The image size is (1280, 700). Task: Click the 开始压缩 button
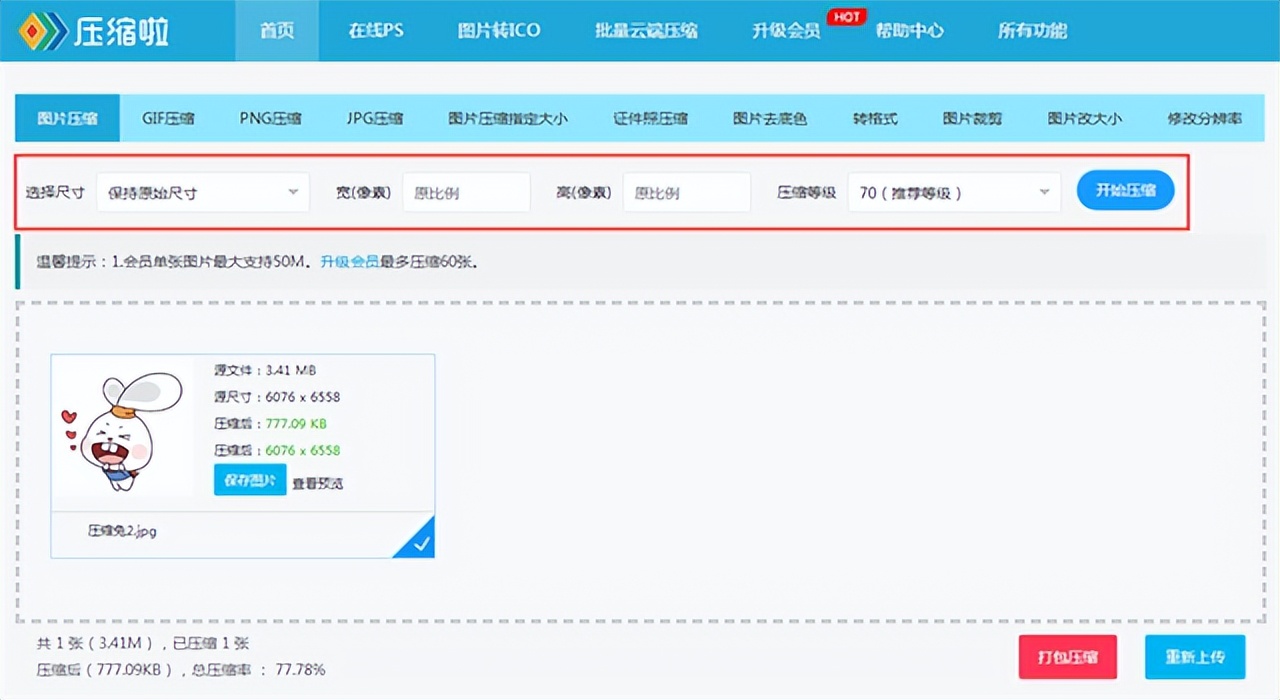click(x=1125, y=190)
